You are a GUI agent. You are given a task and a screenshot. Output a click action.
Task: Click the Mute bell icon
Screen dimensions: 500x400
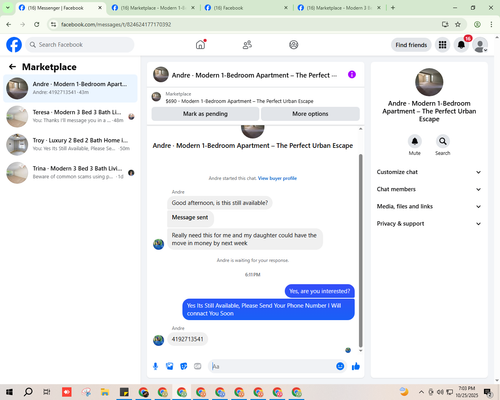tap(415, 141)
